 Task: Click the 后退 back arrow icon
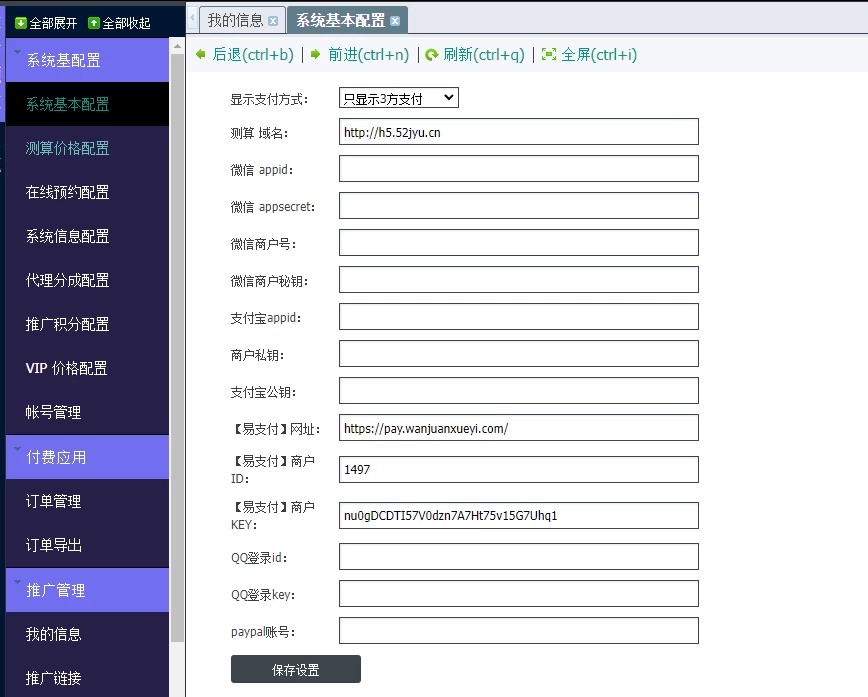click(201, 55)
